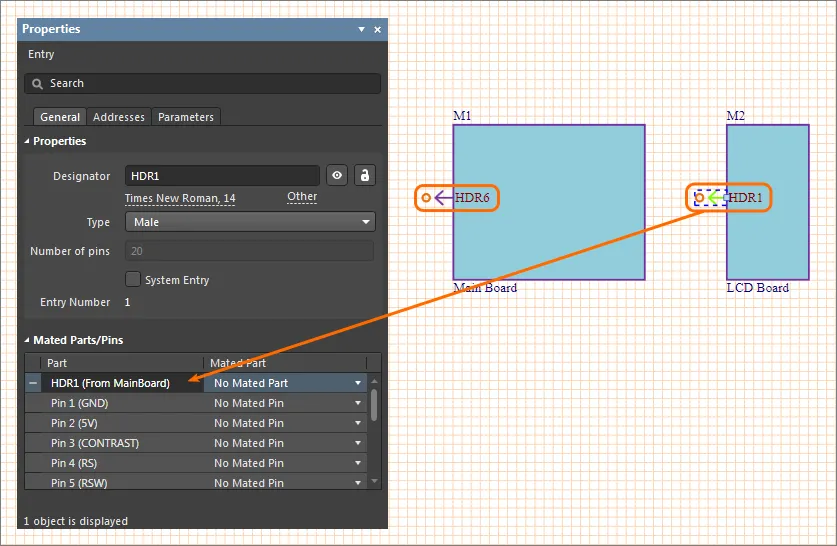Viewport: 837px width, 546px height.
Task: Click the search magnifier icon
Action: click(37, 84)
